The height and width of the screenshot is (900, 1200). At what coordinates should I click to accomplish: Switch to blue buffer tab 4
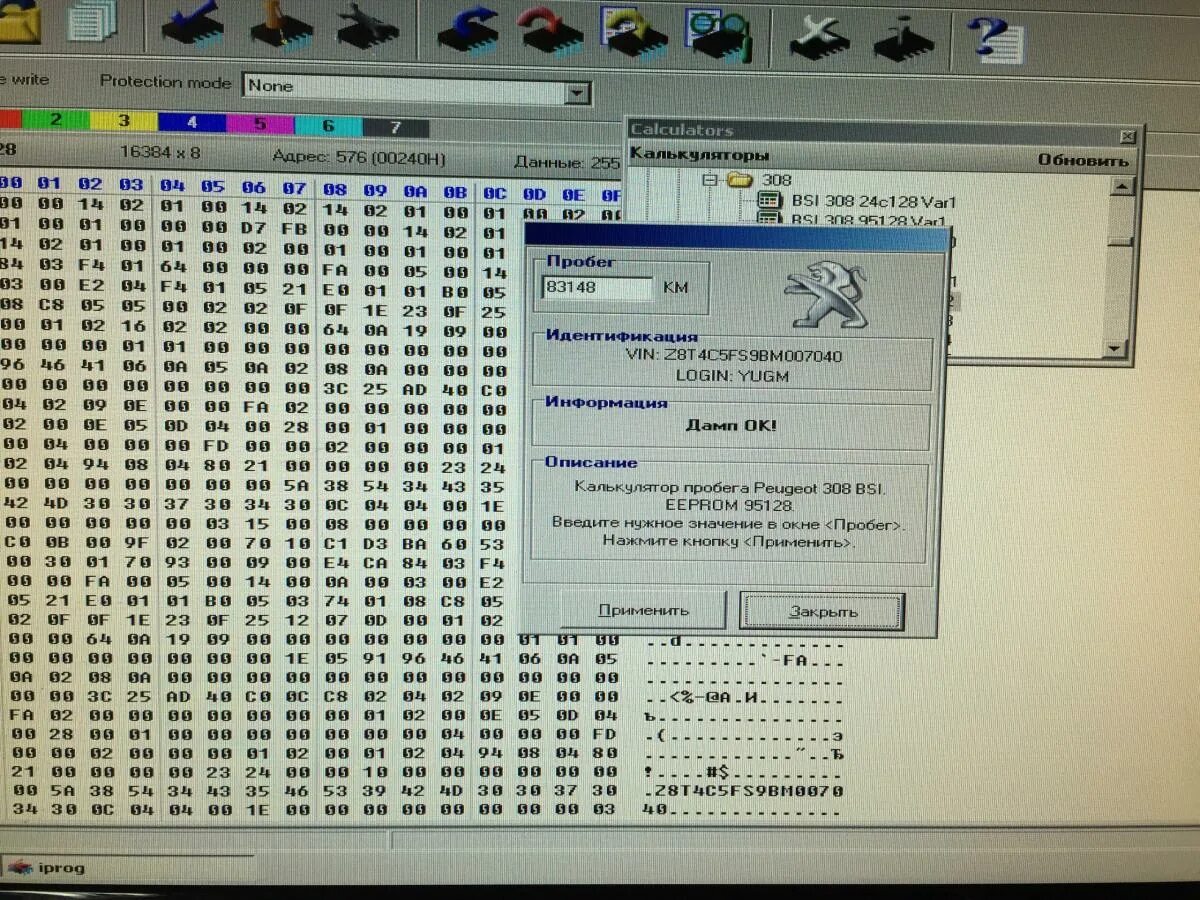click(x=192, y=123)
